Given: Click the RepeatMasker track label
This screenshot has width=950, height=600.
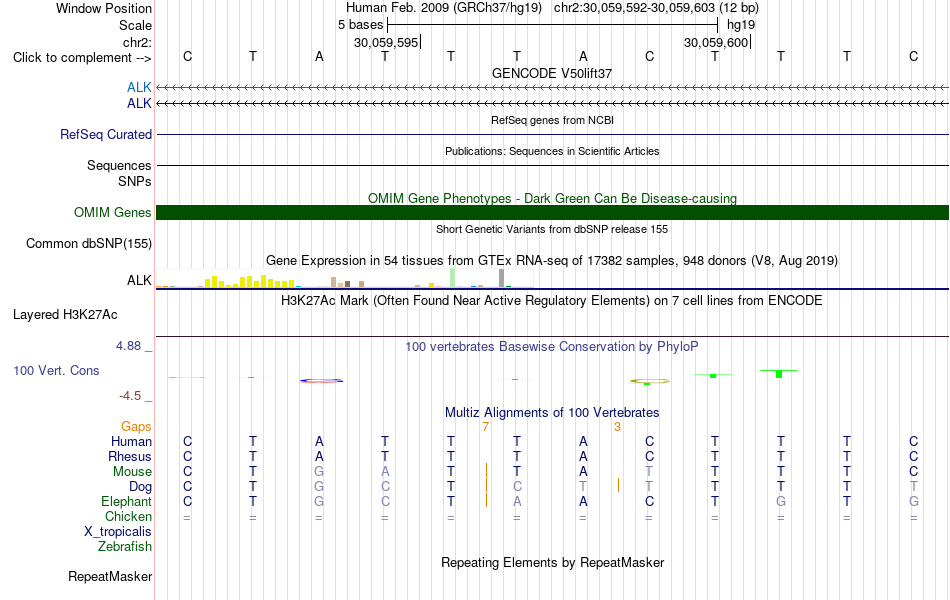Looking at the screenshot, I should click(x=110, y=576).
